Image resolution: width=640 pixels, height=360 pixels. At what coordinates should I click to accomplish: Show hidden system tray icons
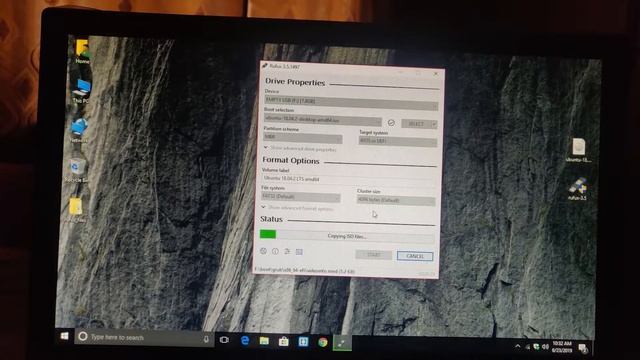[x=518, y=346]
